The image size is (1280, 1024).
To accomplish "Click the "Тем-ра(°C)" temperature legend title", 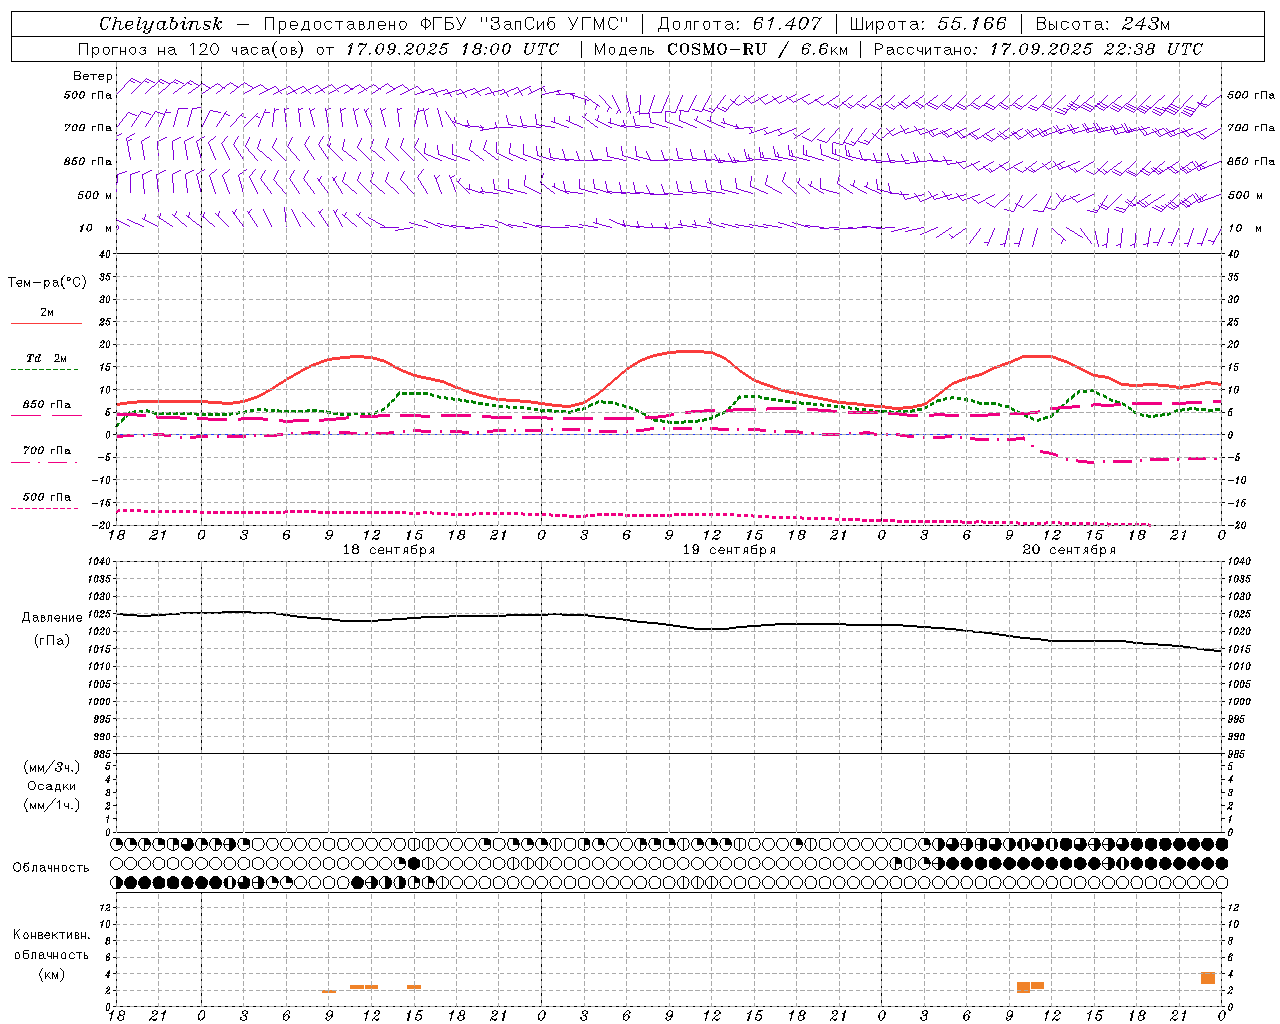I will [x=47, y=283].
